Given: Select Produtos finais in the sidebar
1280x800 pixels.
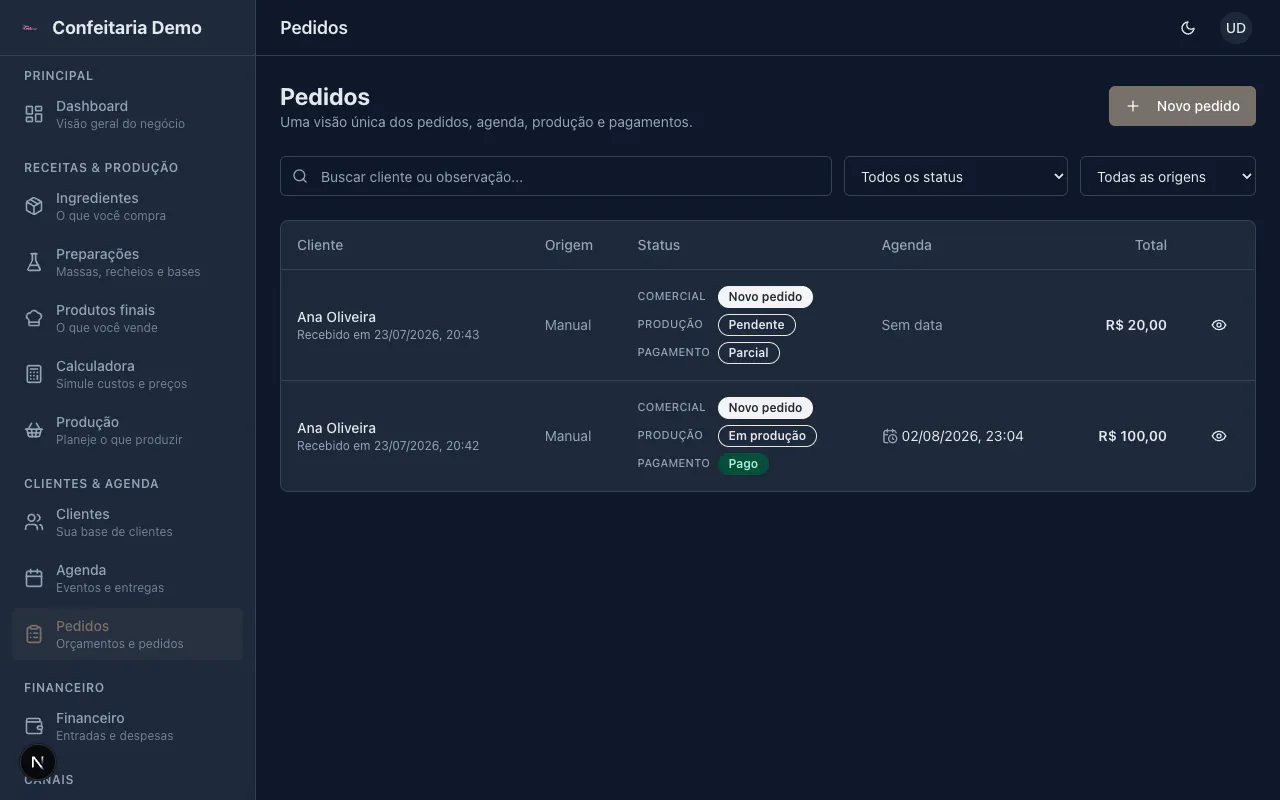Looking at the screenshot, I should click(127, 318).
